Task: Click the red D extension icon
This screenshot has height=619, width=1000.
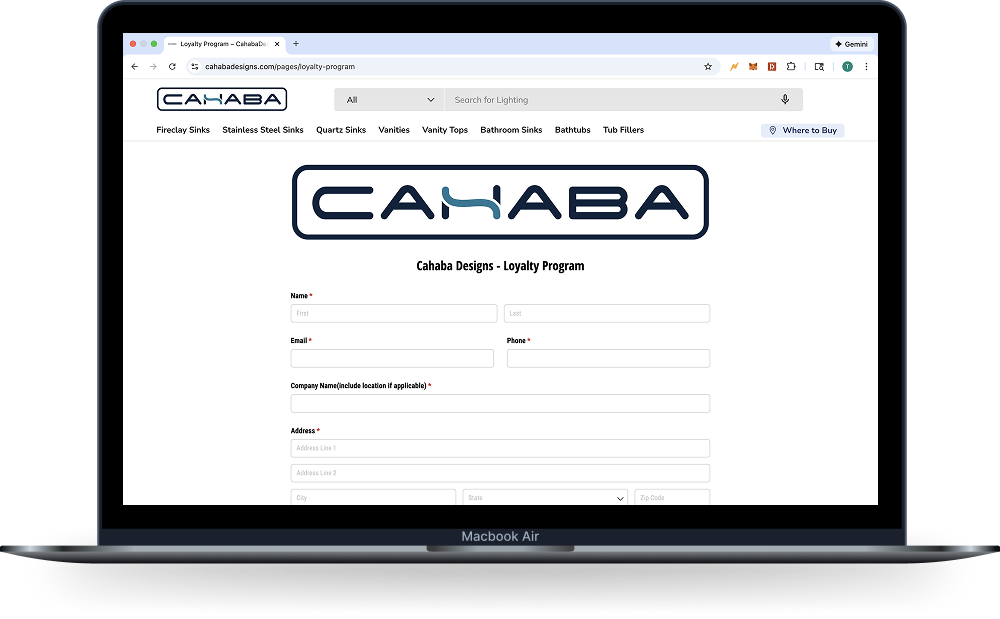Action: pos(771,66)
